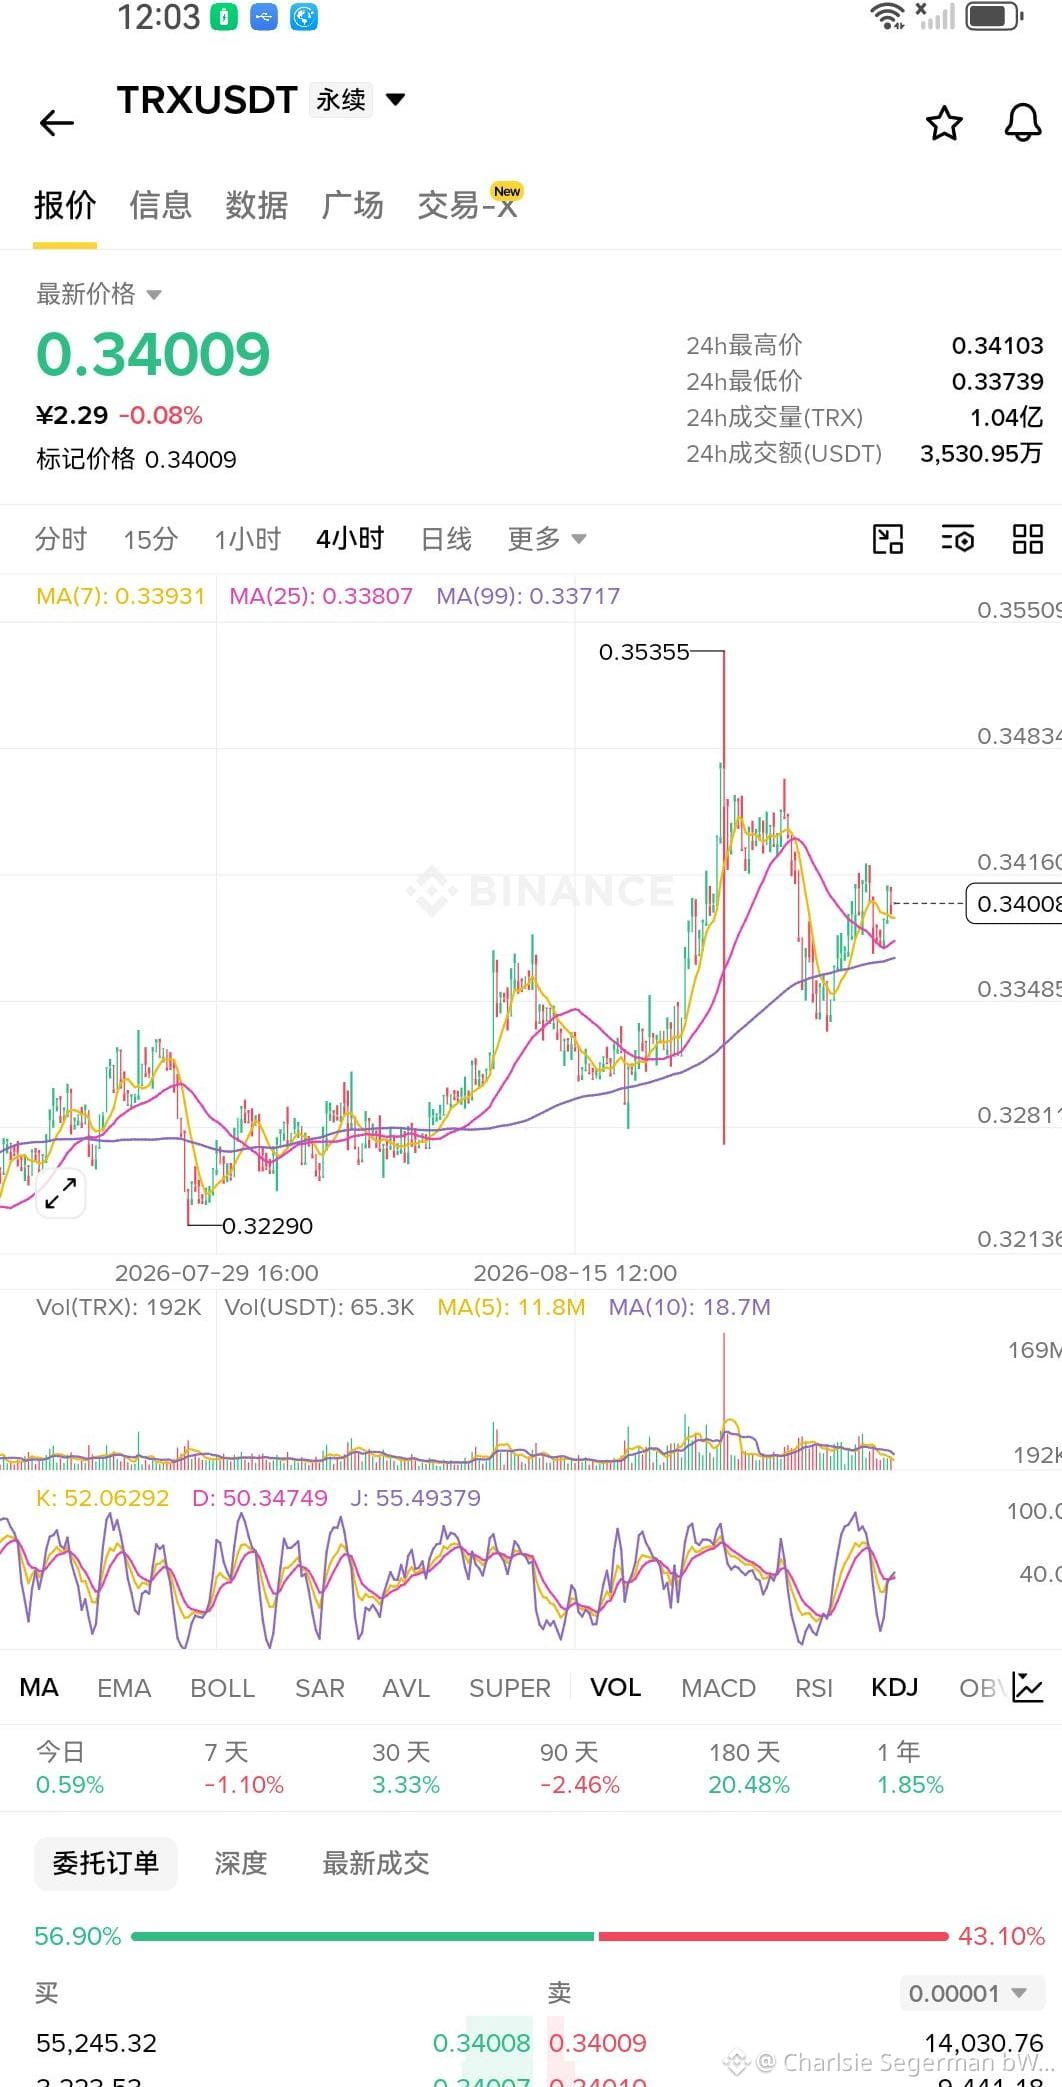Image resolution: width=1062 pixels, height=2087 pixels.
Task: Tap the 180 天 20.48% performance
Action: tap(749, 1768)
